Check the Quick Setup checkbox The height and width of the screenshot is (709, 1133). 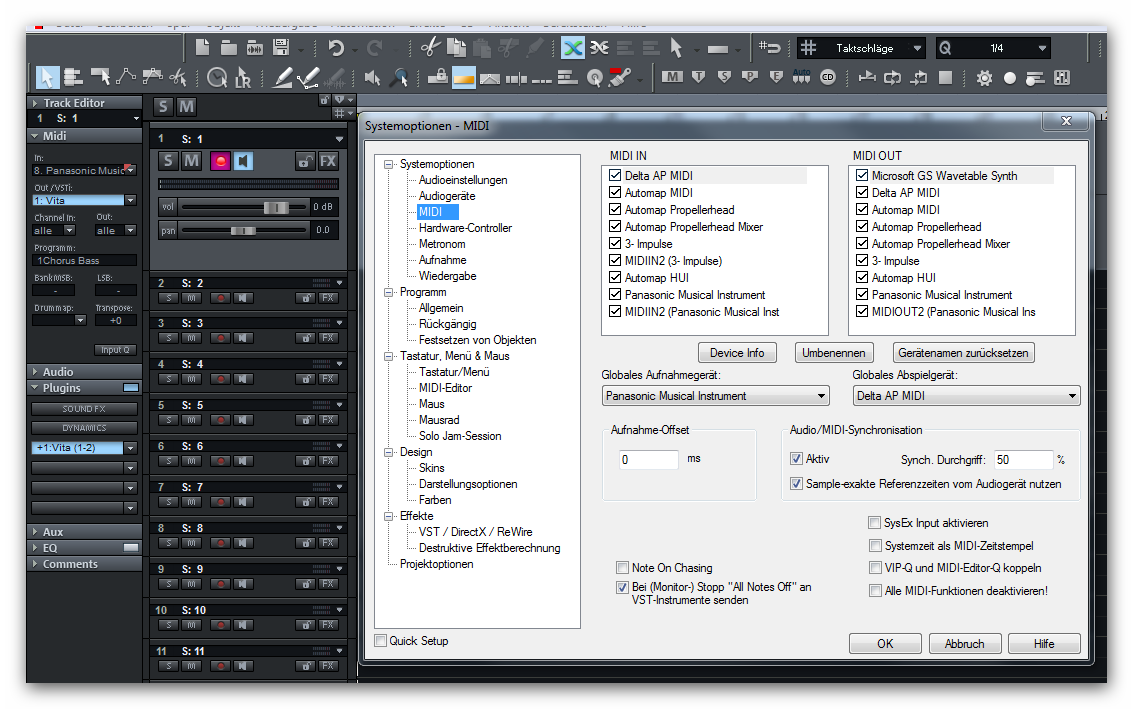(380, 640)
